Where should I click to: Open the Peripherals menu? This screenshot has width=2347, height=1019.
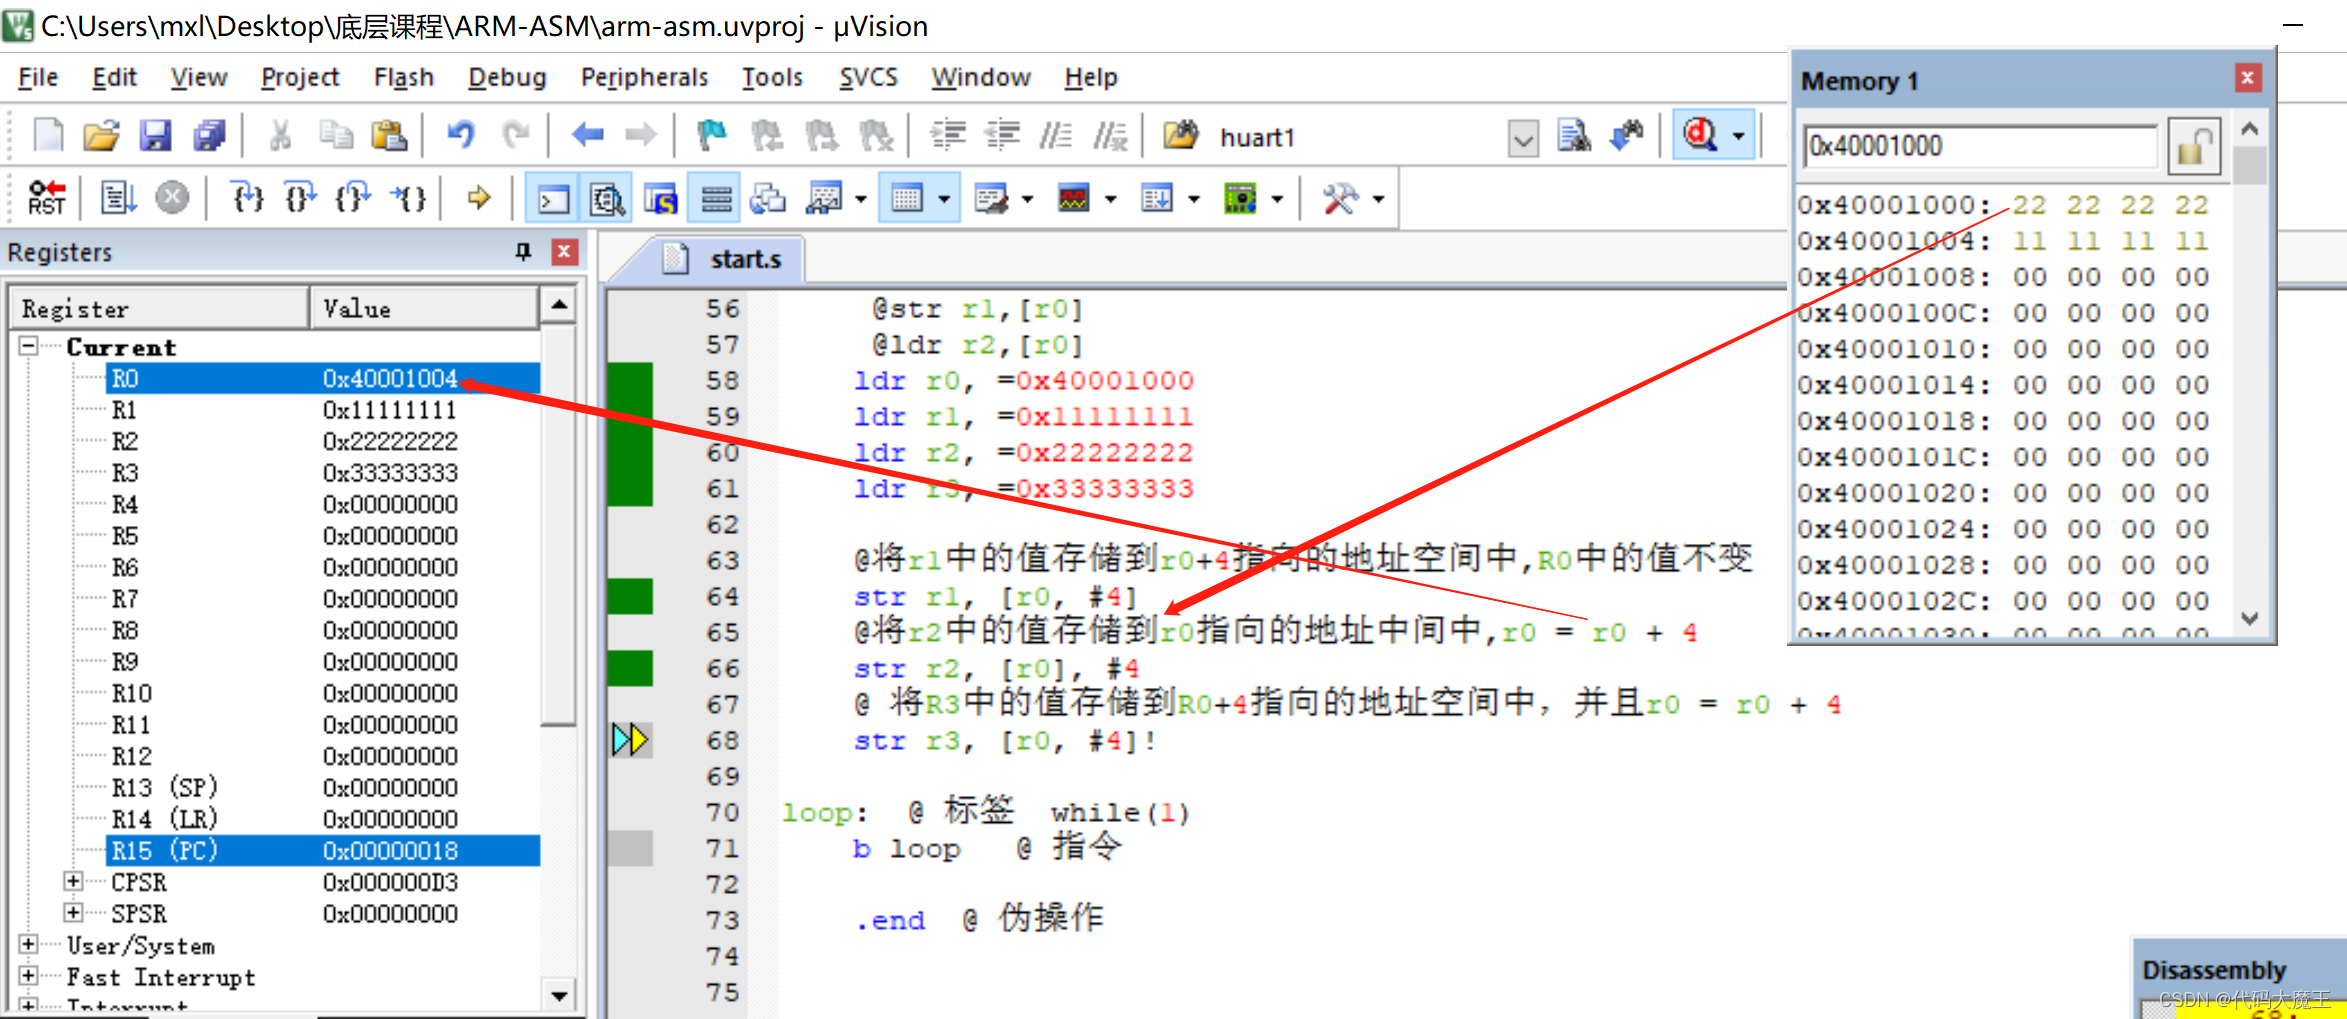click(644, 77)
